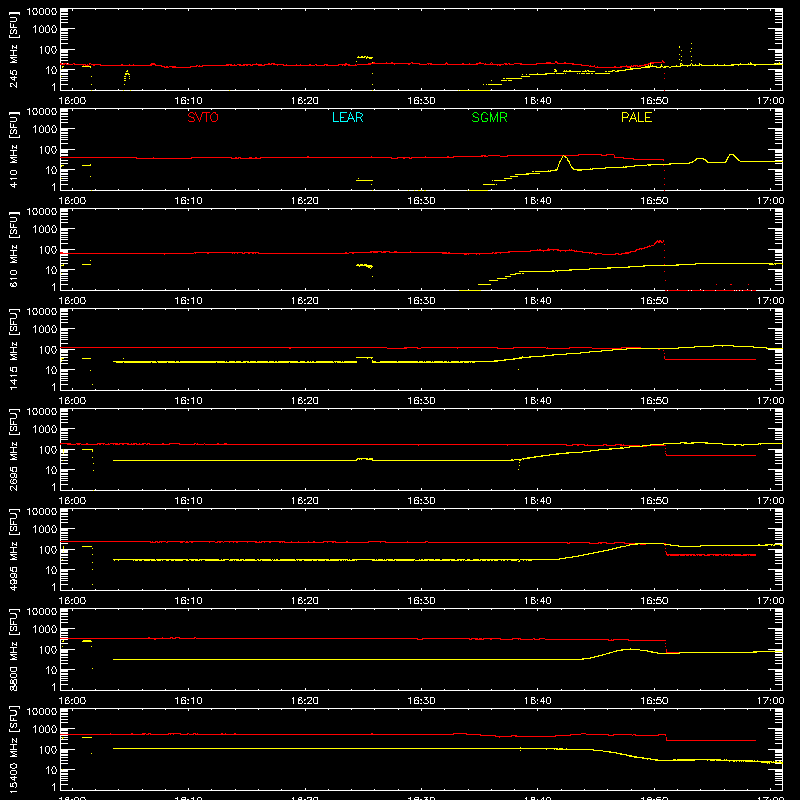800x800 pixels.
Task: Select the "2695 MHz [SFU]" axis title
Action: (14, 449)
